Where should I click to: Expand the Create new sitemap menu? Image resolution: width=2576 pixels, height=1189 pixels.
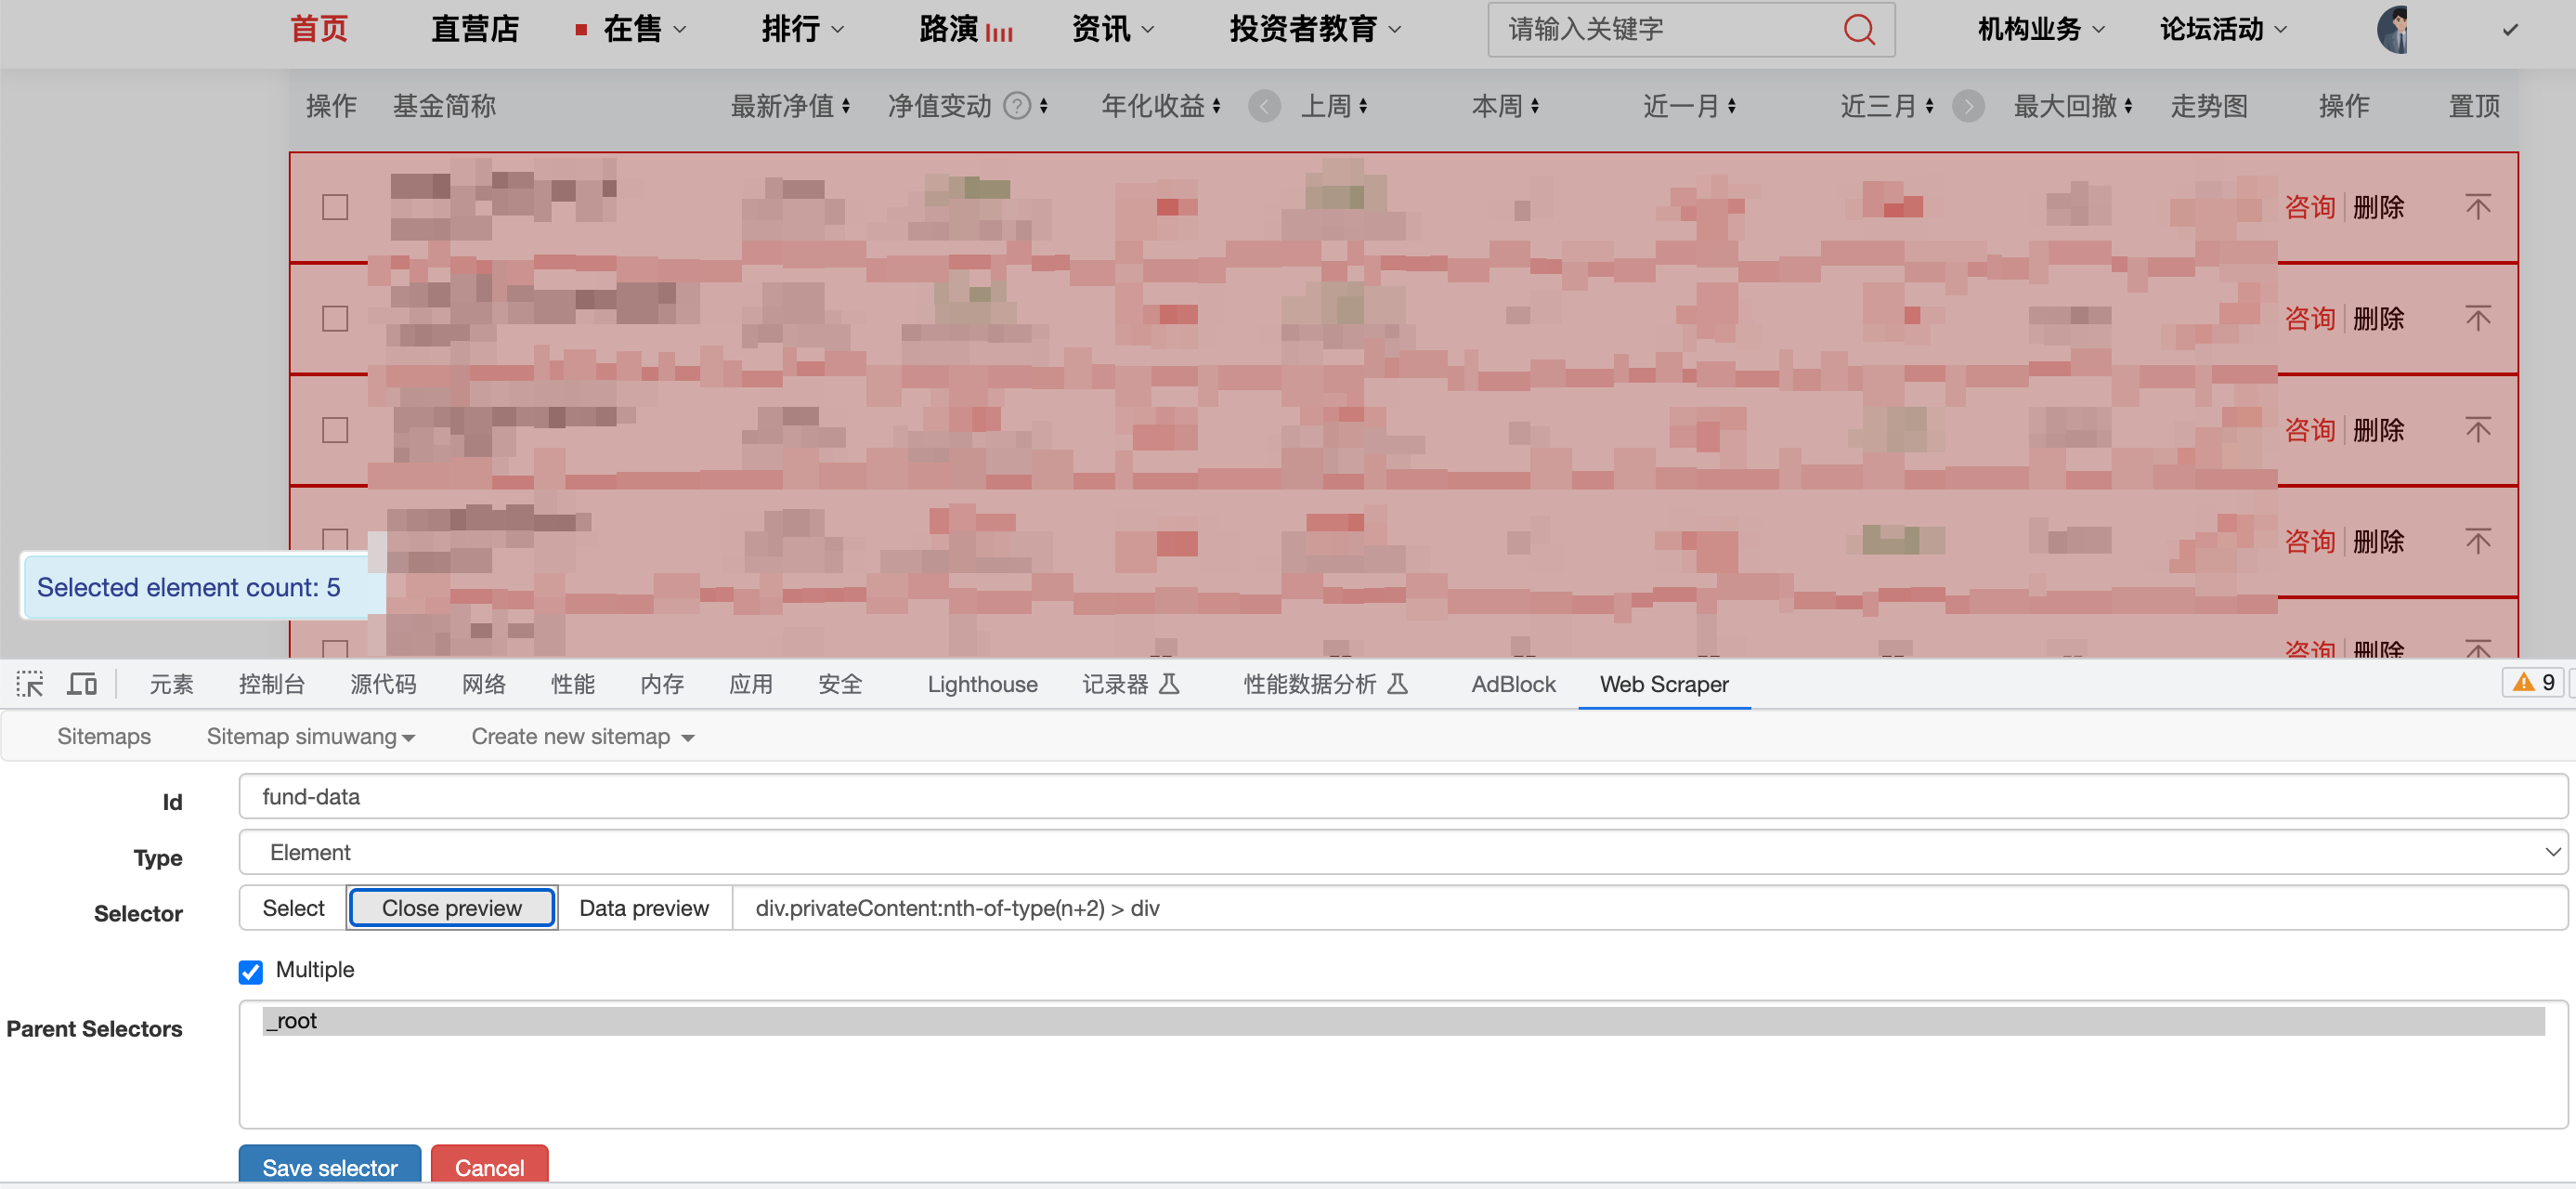582,736
